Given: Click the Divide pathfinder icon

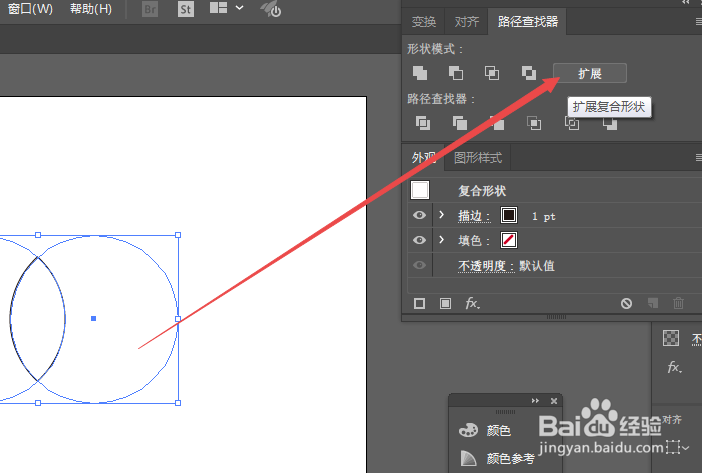Looking at the screenshot, I should click(x=423, y=123).
